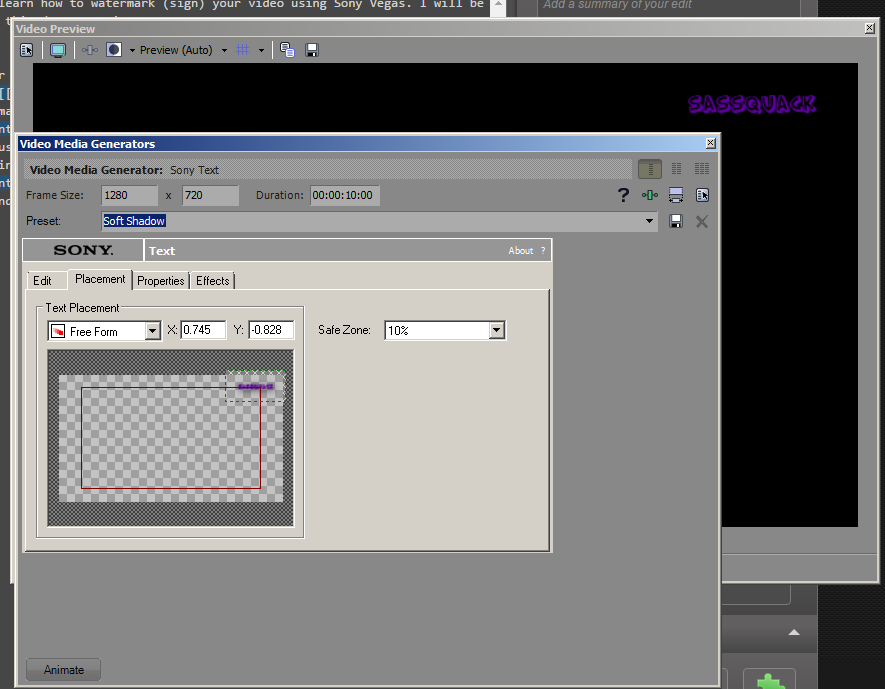Match event length icon in generator

[676, 195]
